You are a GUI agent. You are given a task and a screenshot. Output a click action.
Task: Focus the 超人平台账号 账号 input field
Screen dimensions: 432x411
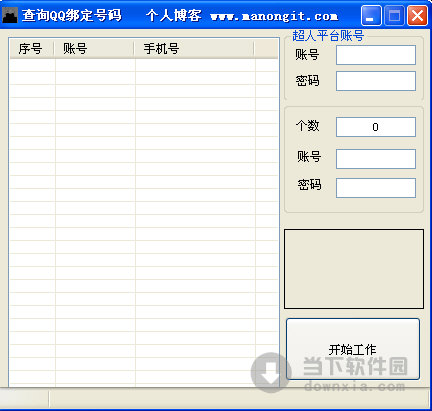[376, 55]
